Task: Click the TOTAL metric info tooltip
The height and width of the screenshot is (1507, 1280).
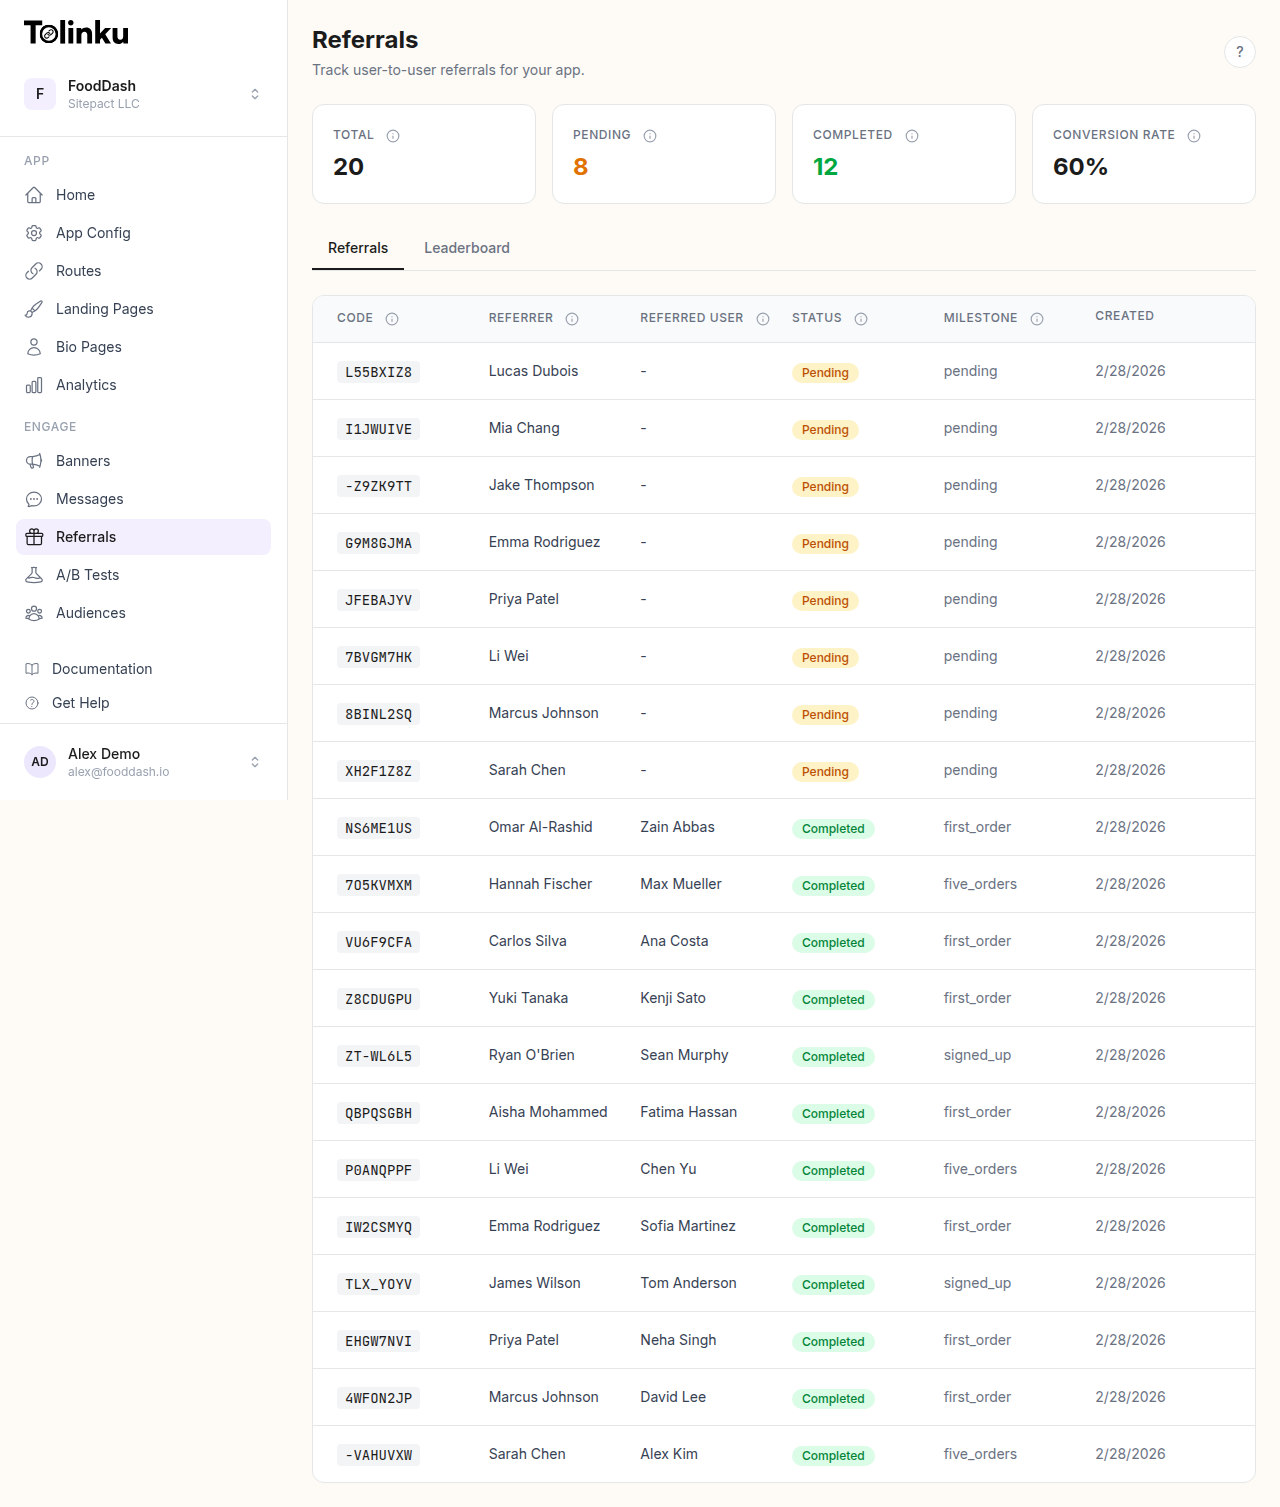Action: [x=392, y=135]
